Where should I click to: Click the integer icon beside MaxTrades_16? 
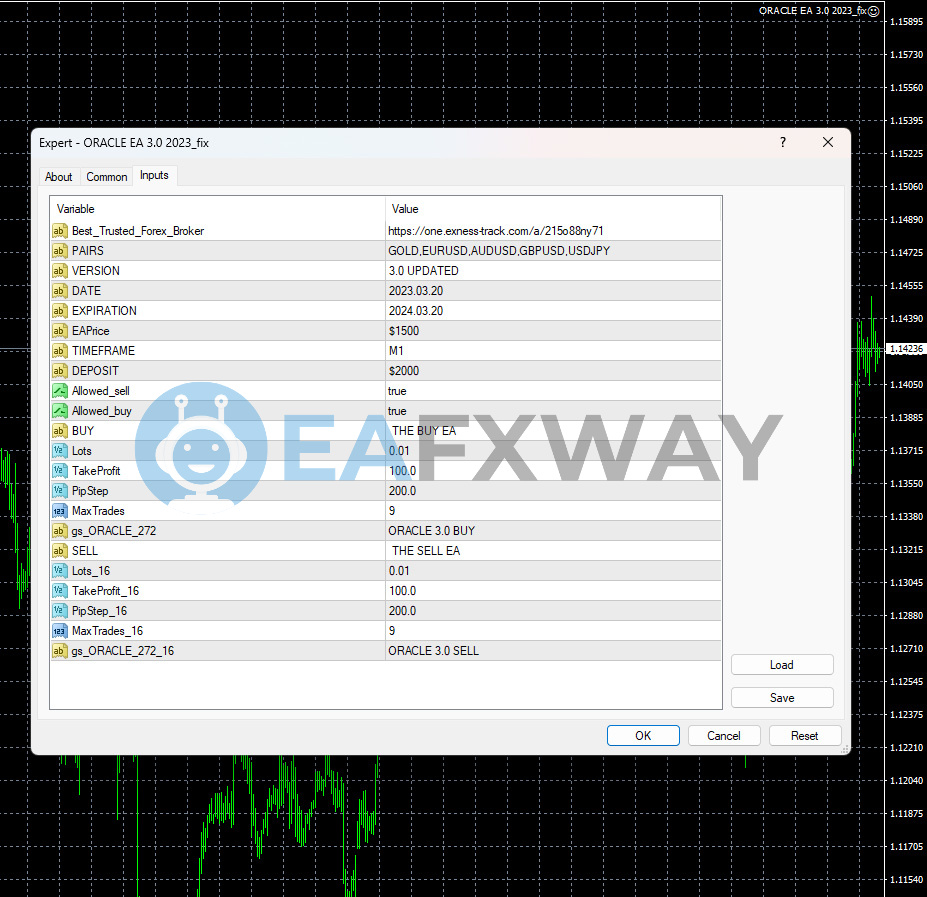pyautogui.click(x=60, y=631)
